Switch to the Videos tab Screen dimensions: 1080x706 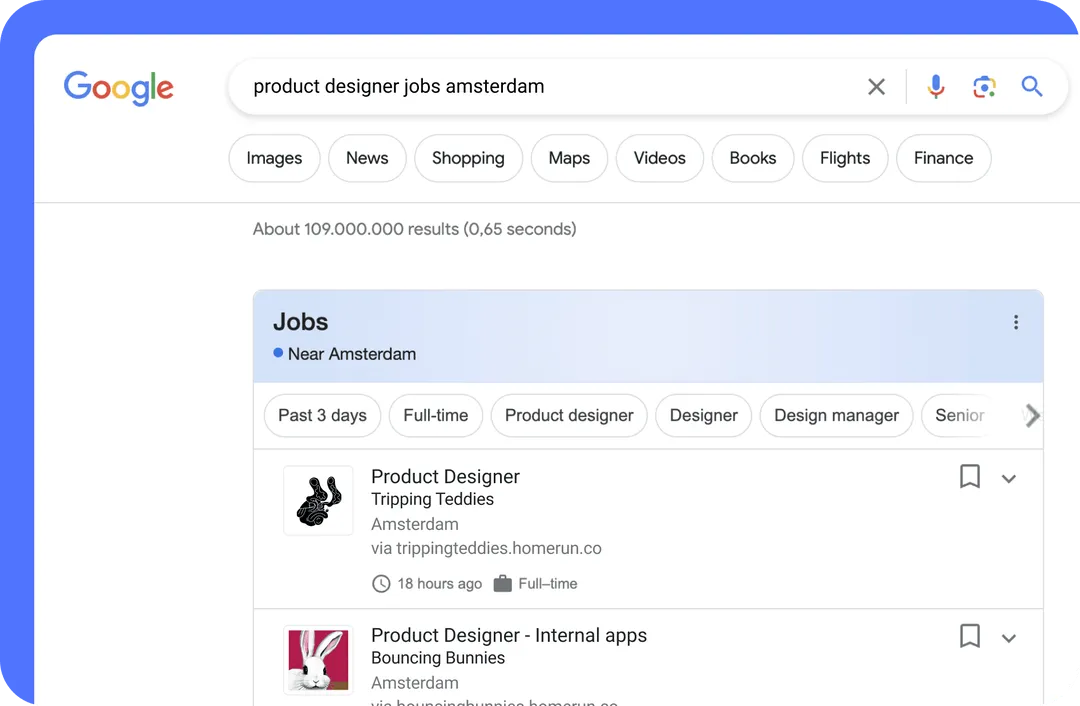(660, 158)
